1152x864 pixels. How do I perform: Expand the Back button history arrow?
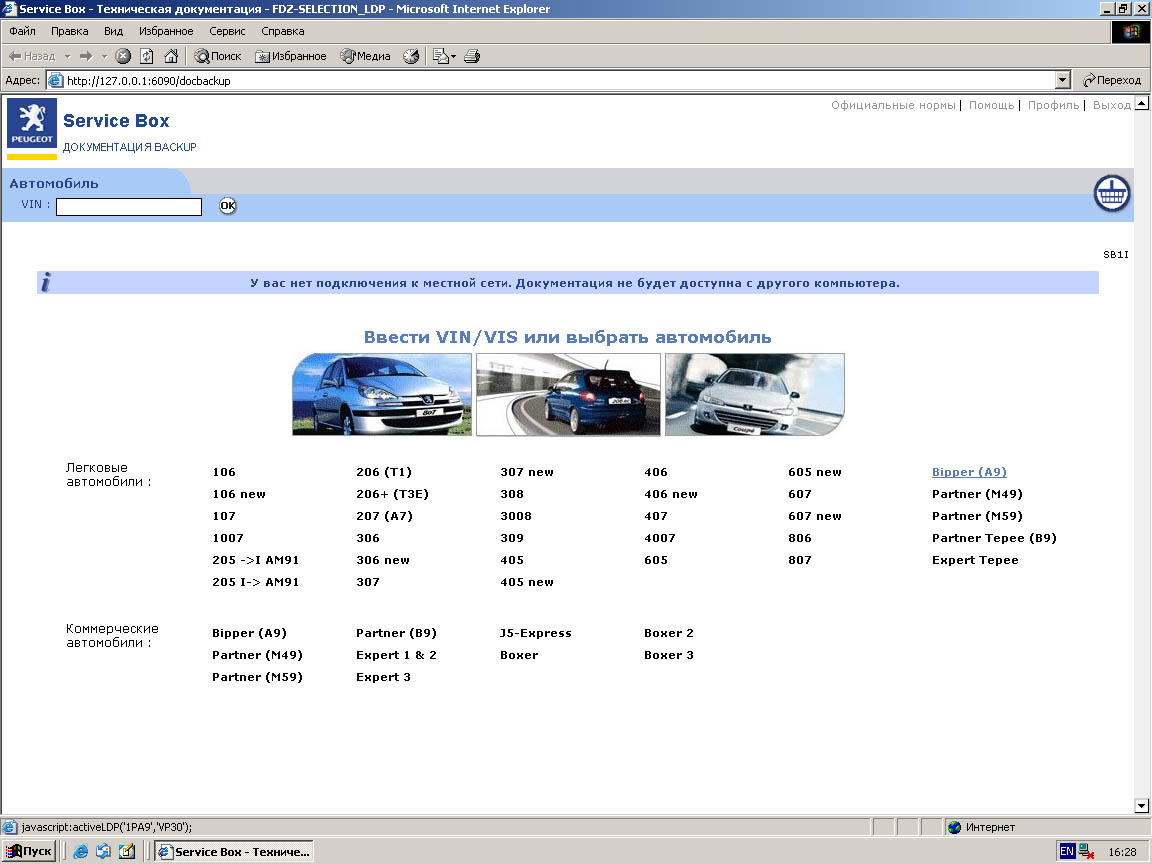(x=67, y=56)
